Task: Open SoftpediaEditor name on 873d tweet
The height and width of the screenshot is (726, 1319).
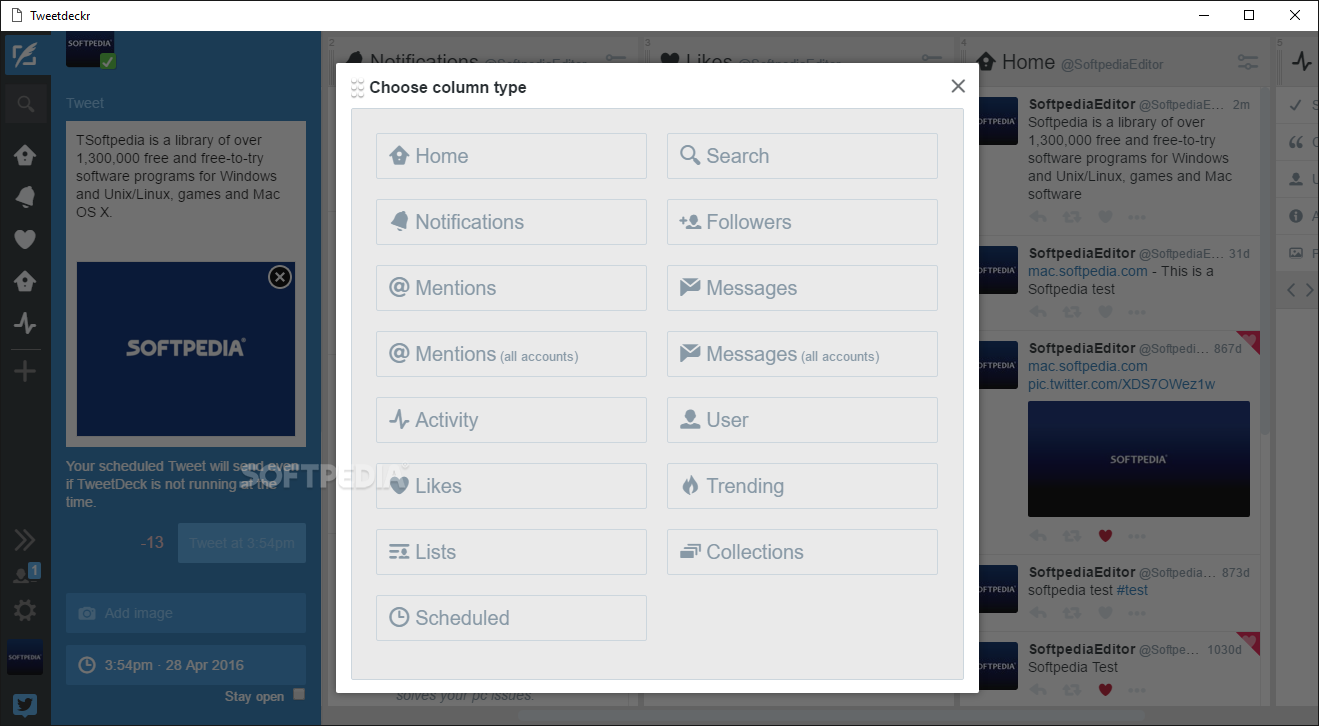Action: 1082,572
